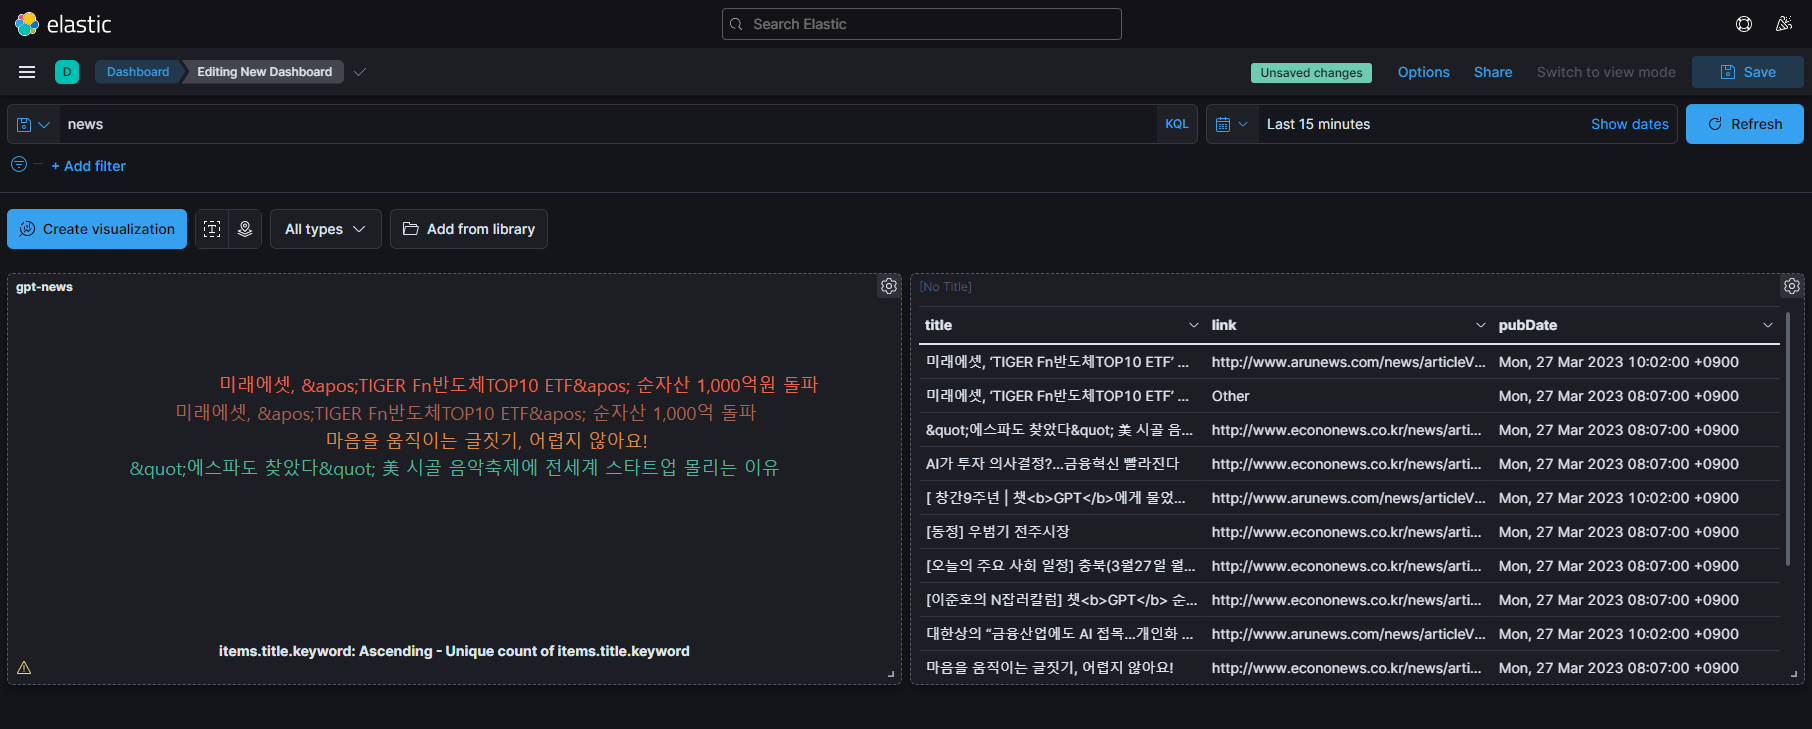Open the newsfeed celebration icon
Image resolution: width=1812 pixels, height=729 pixels.
click(x=1784, y=24)
